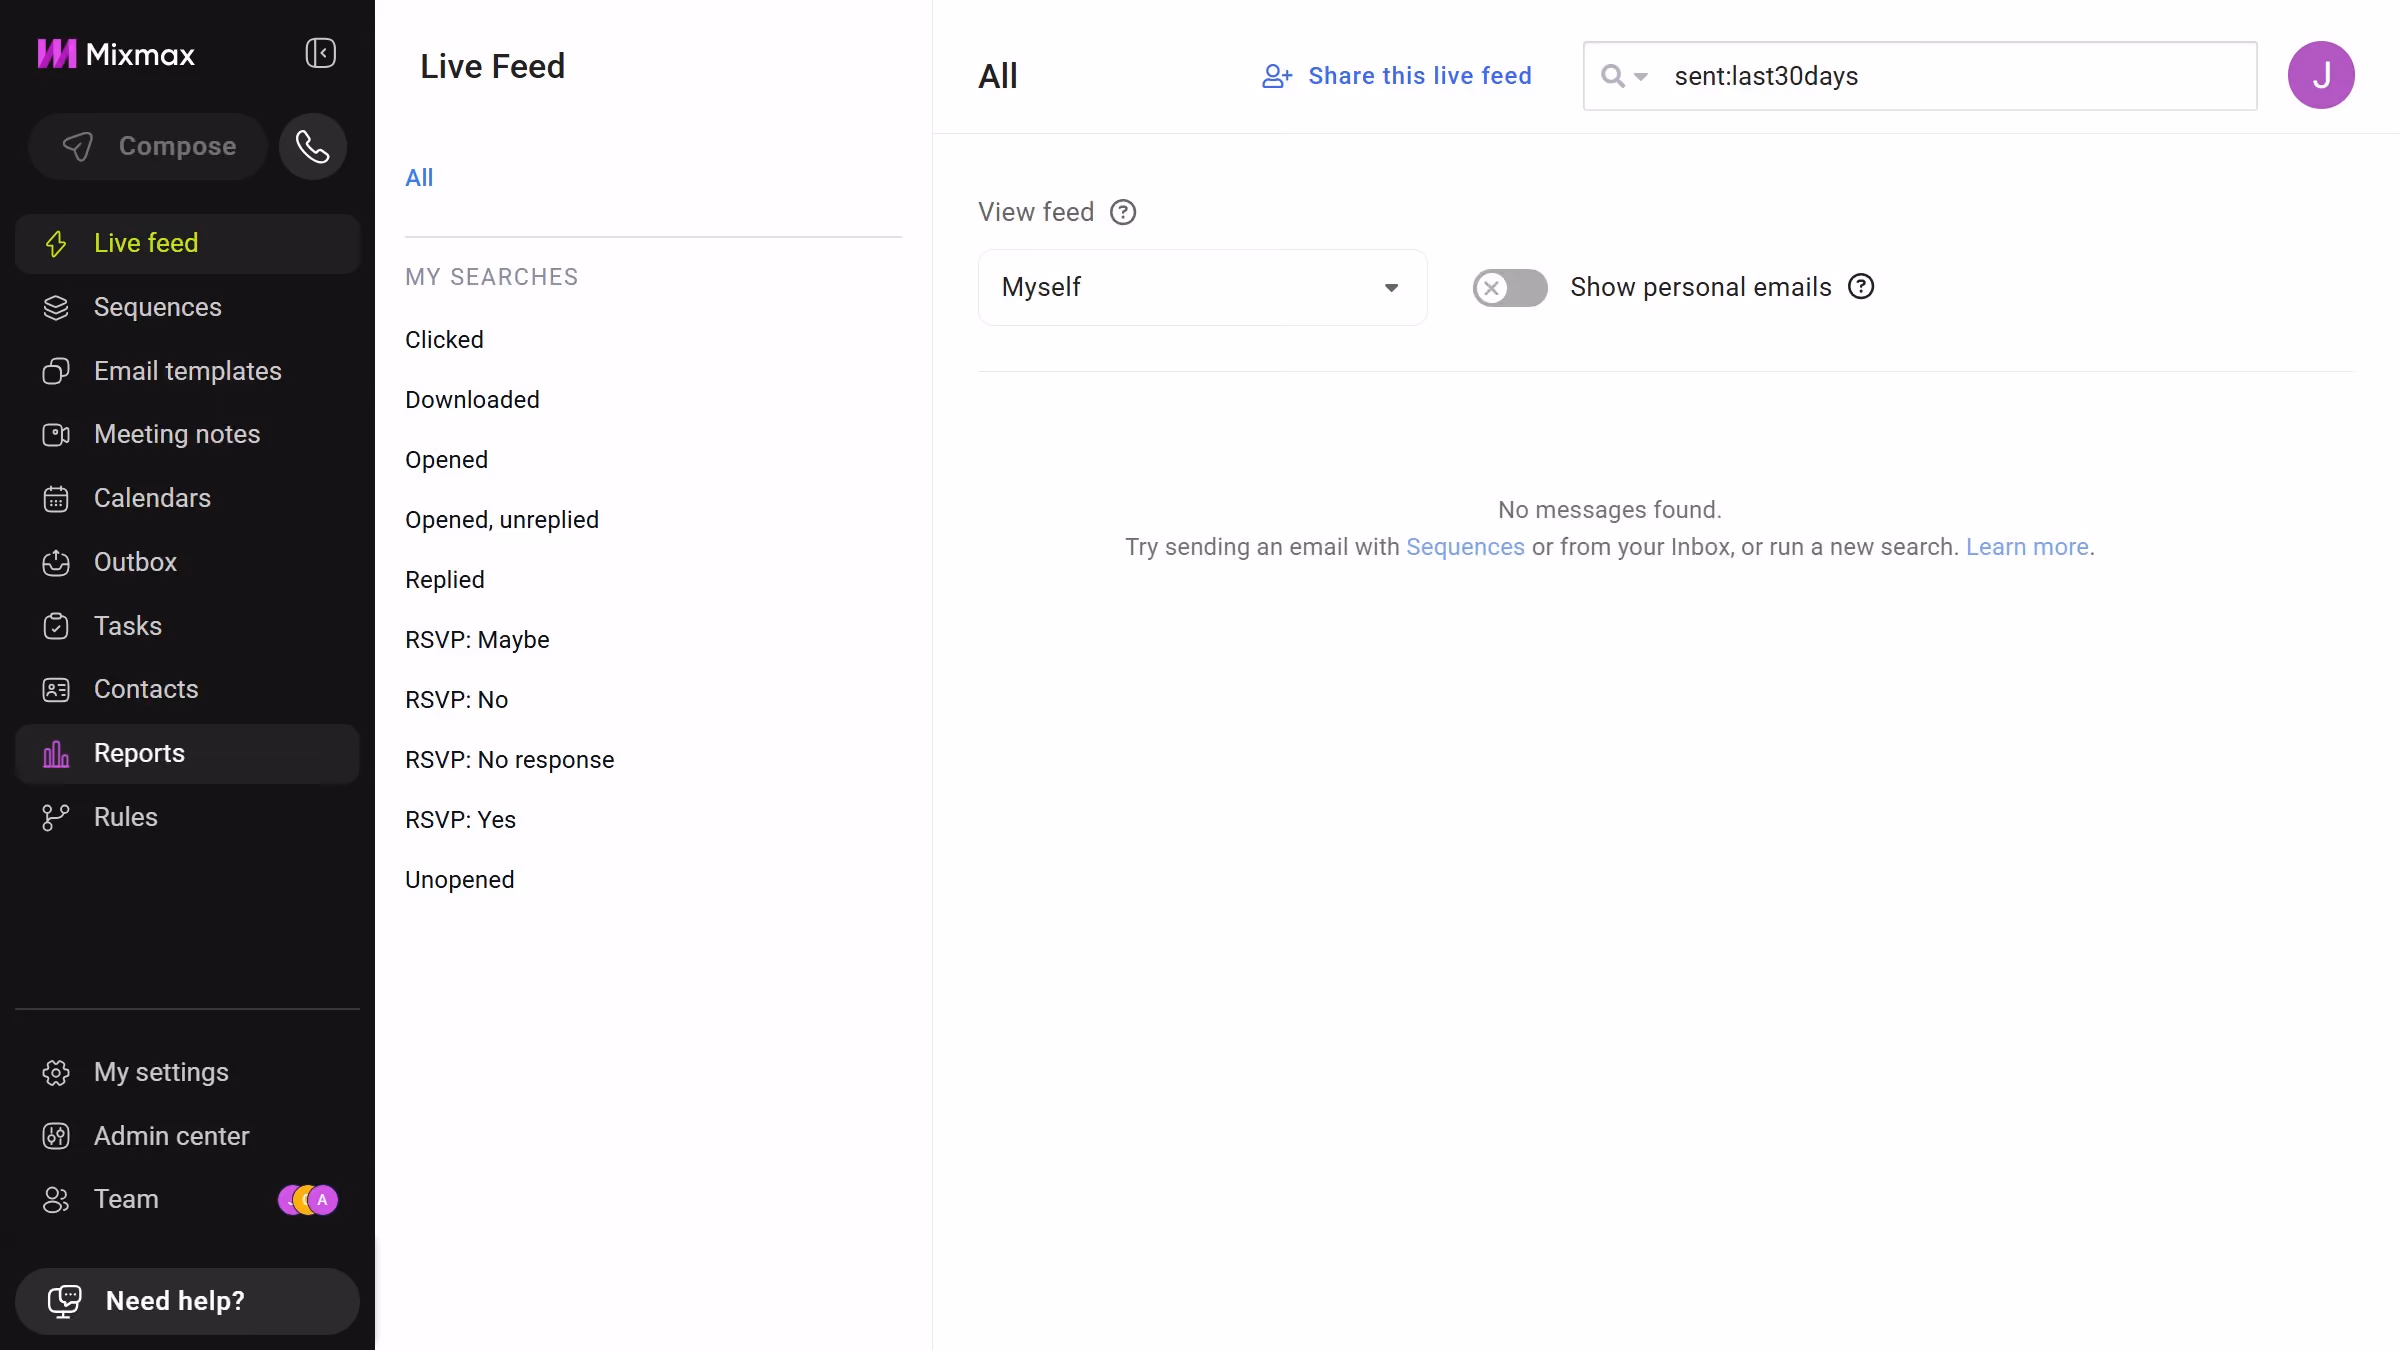Click Share this live feed
Image resolution: width=2400 pixels, height=1350 pixels.
(1397, 76)
